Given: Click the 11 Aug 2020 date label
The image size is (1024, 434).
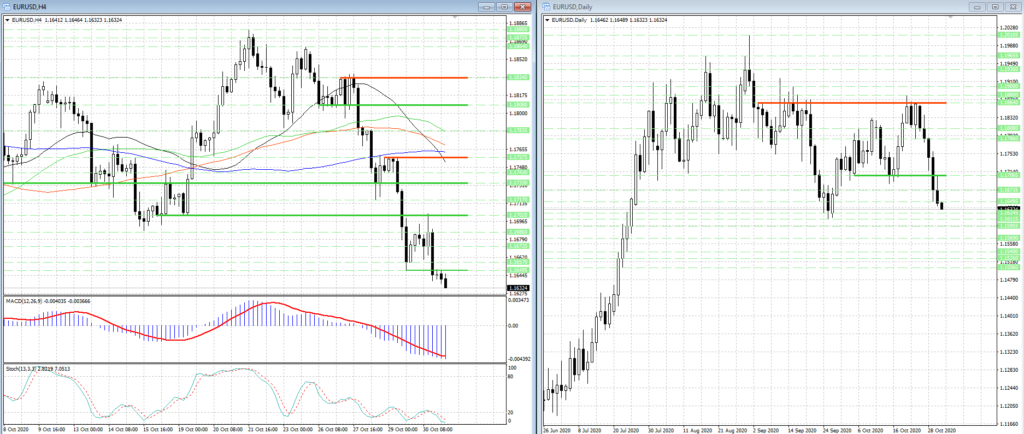Looking at the screenshot, I should coord(697,429).
